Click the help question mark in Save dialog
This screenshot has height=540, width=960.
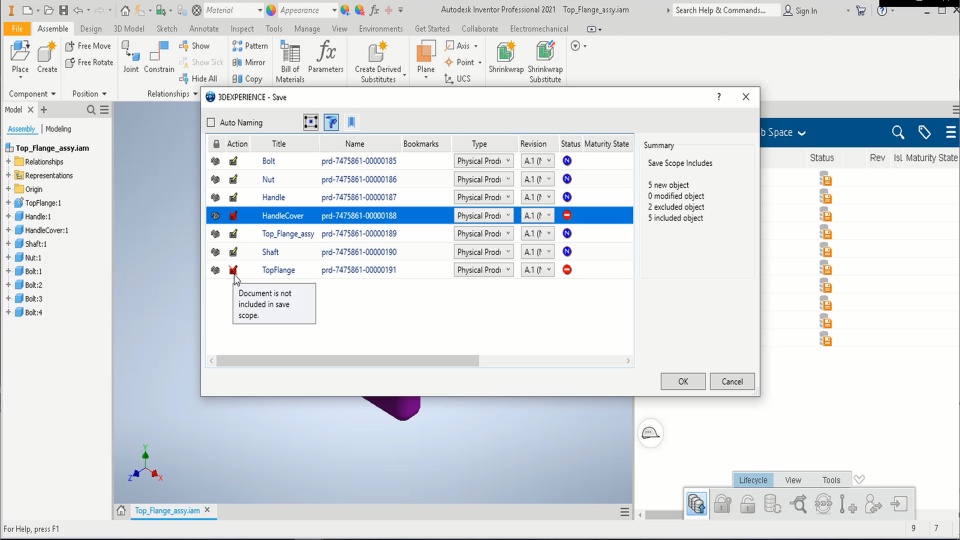(x=719, y=97)
